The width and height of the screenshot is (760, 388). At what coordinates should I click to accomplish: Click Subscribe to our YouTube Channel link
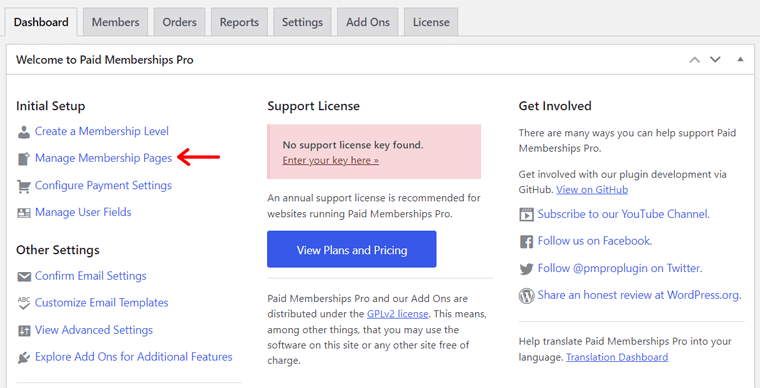click(624, 214)
